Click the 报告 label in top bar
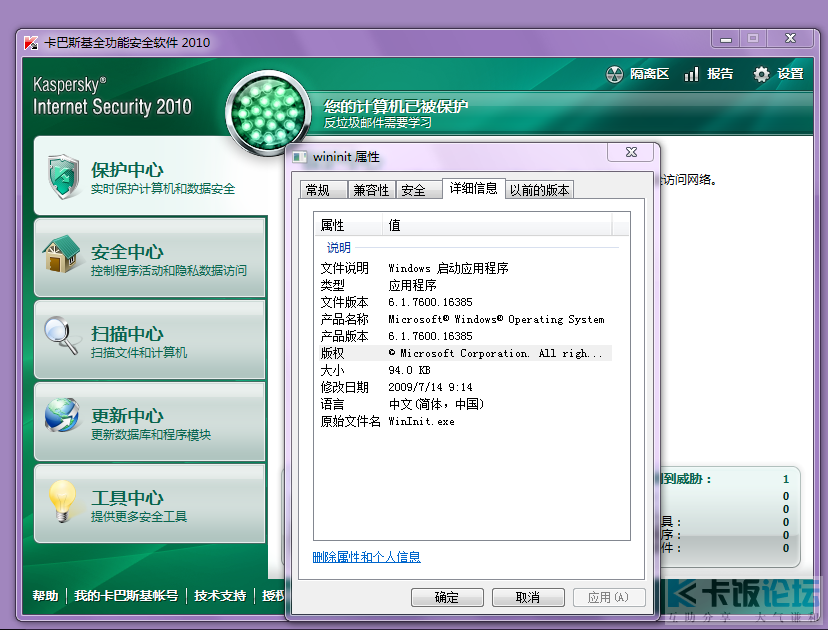Image resolution: width=828 pixels, height=630 pixels. (x=720, y=74)
